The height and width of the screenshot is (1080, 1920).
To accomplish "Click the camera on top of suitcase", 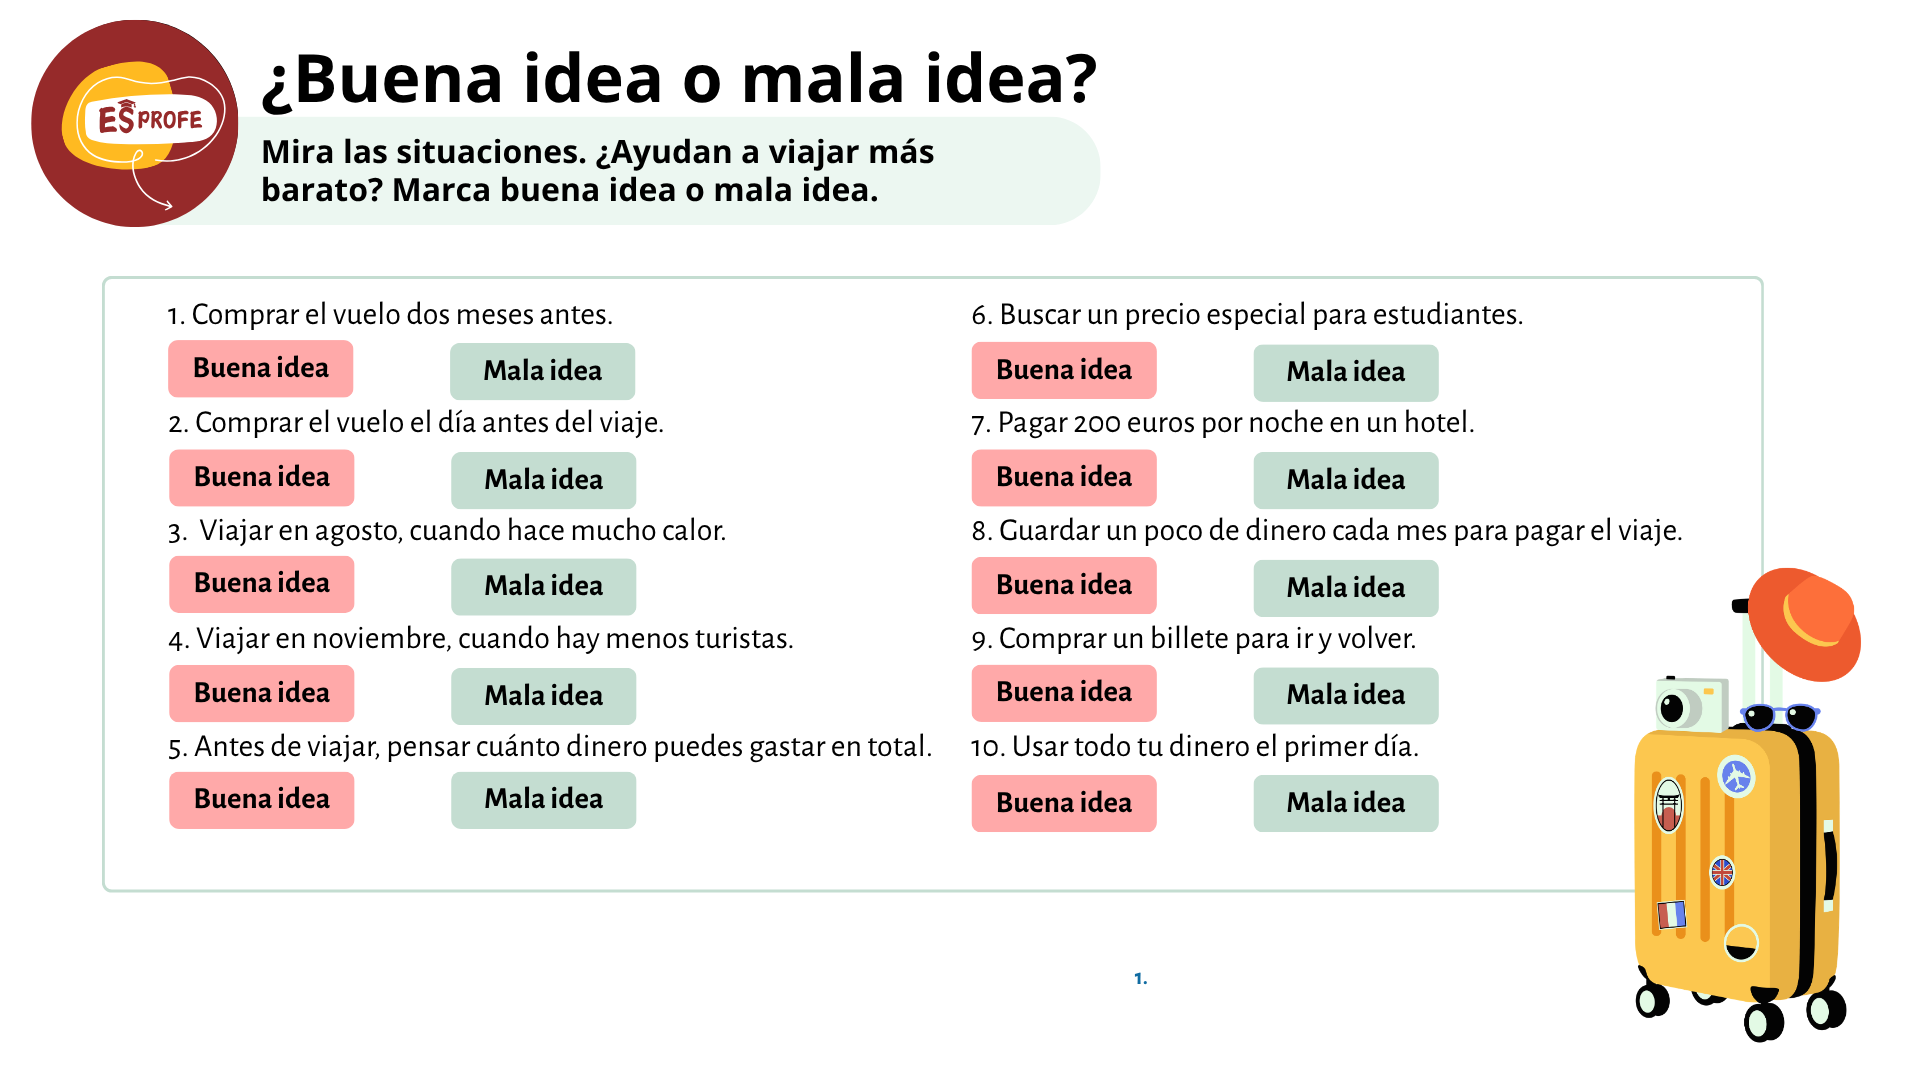I will [x=1690, y=705].
